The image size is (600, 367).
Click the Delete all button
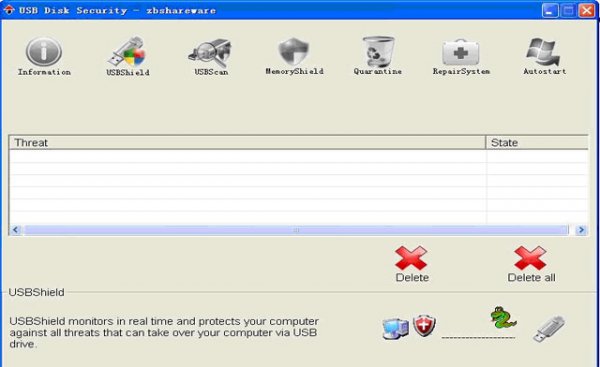[531, 264]
